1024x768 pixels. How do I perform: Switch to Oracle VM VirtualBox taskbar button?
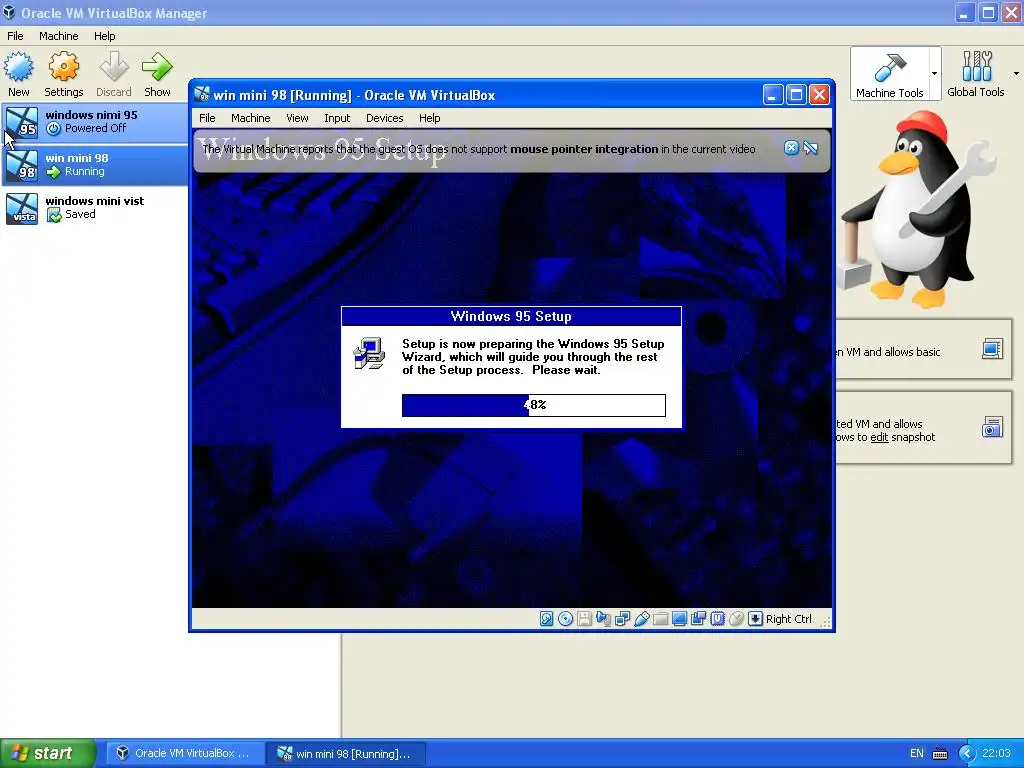(184, 754)
